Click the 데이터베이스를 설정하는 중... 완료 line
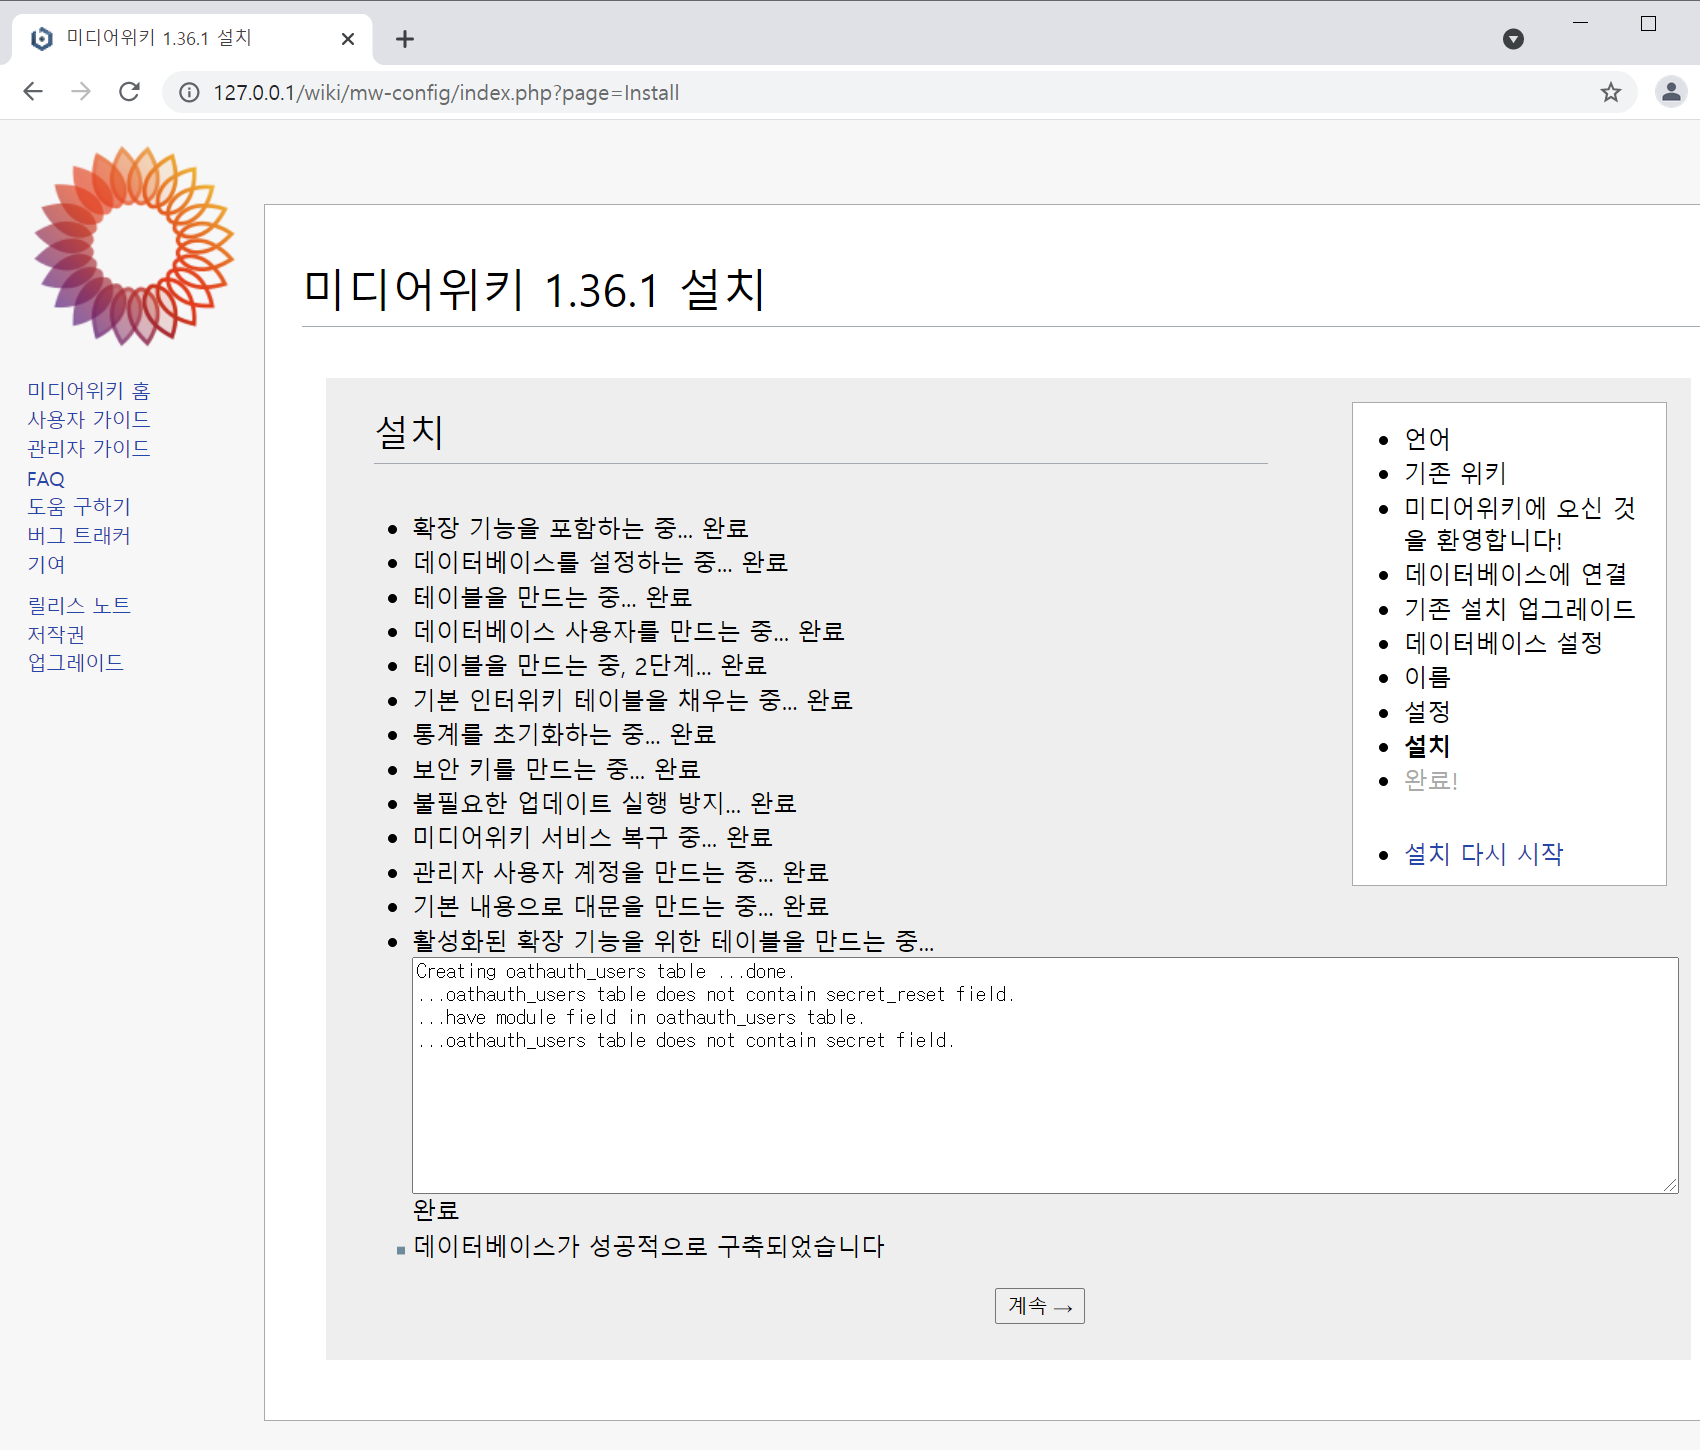Screen dimensions: 1700x1450 click(600, 562)
